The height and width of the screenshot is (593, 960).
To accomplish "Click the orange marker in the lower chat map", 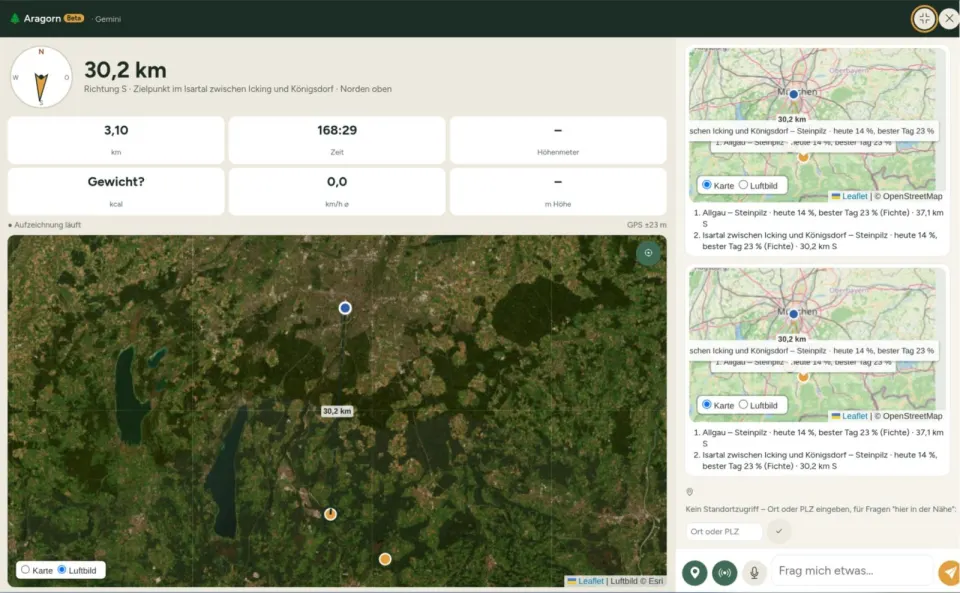I will tap(803, 377).
